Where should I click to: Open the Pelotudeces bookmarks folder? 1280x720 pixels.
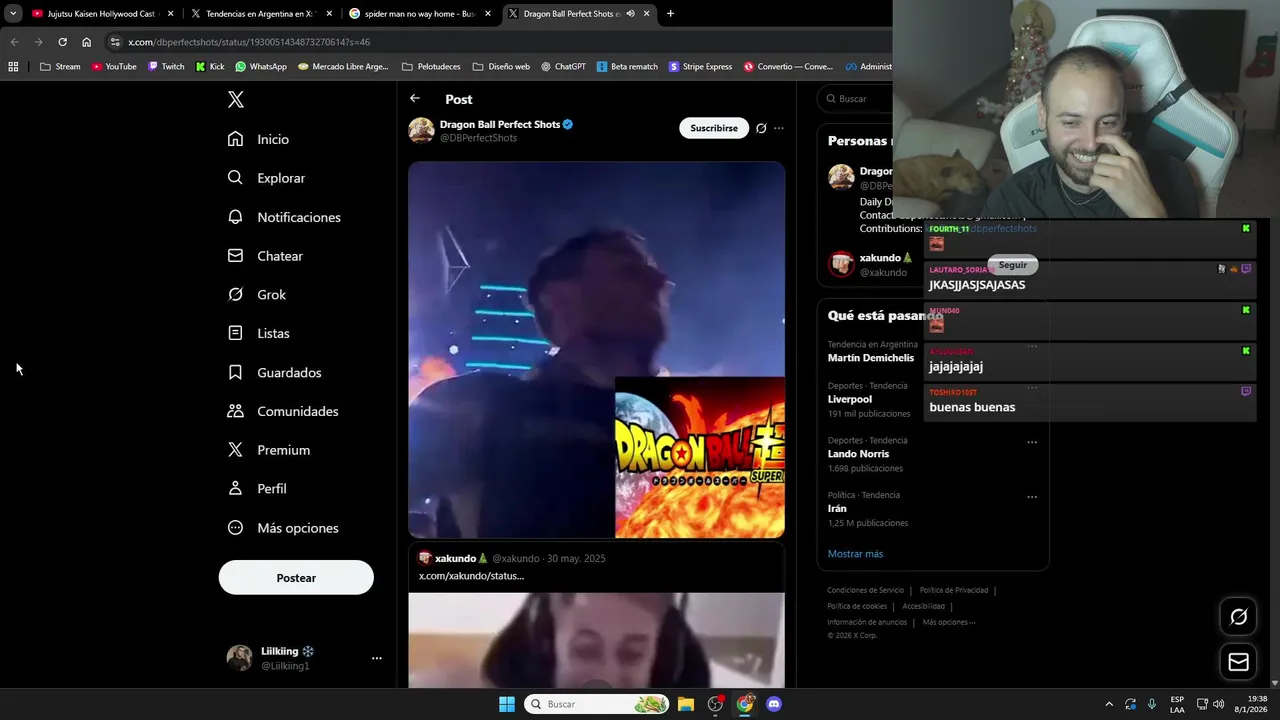(431, 67)
